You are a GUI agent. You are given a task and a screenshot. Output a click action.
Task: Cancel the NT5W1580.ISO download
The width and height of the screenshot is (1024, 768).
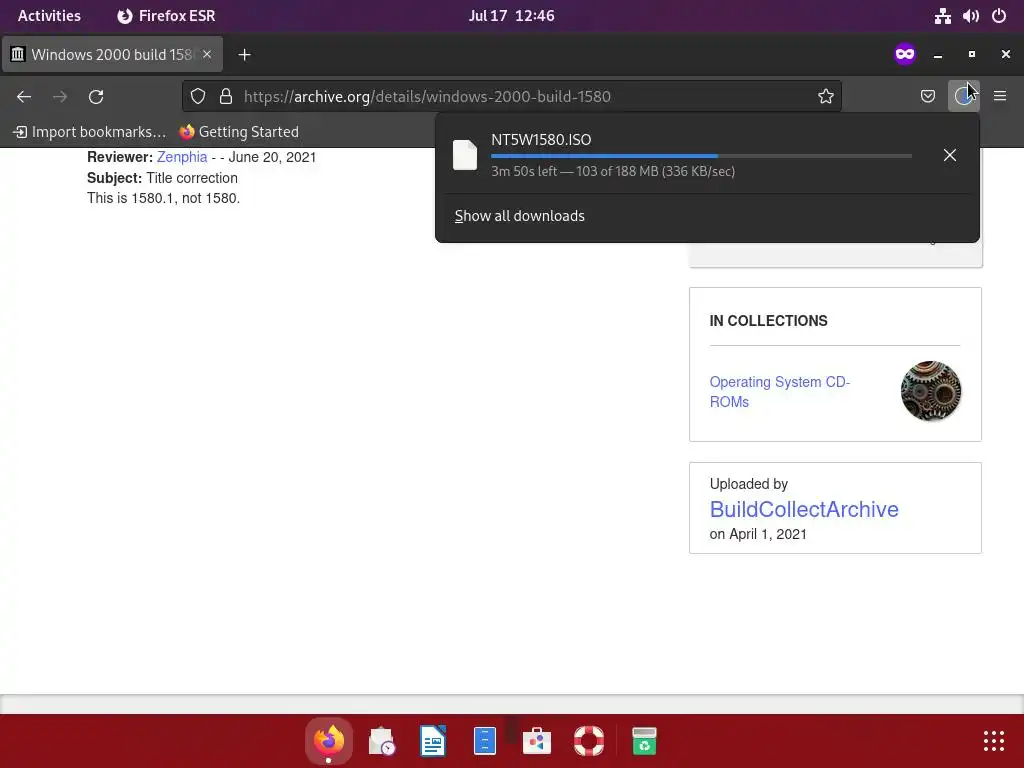pyautogui.click(x=950, y=155)
